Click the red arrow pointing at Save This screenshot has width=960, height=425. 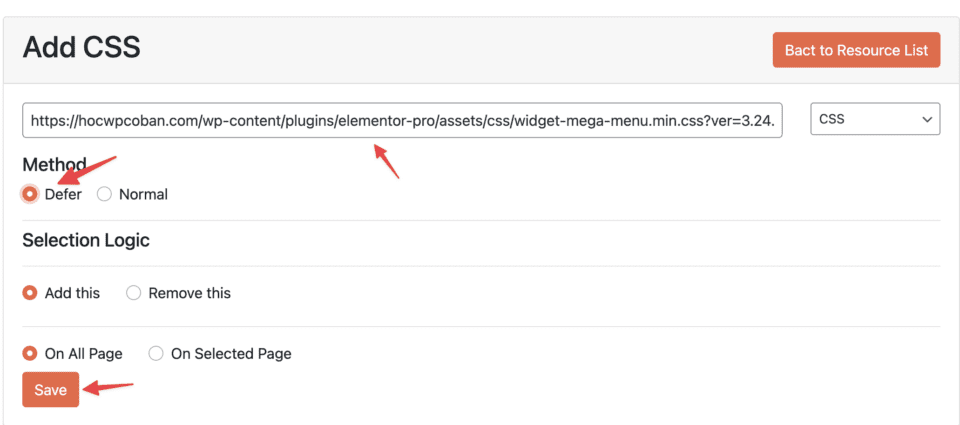108,387
